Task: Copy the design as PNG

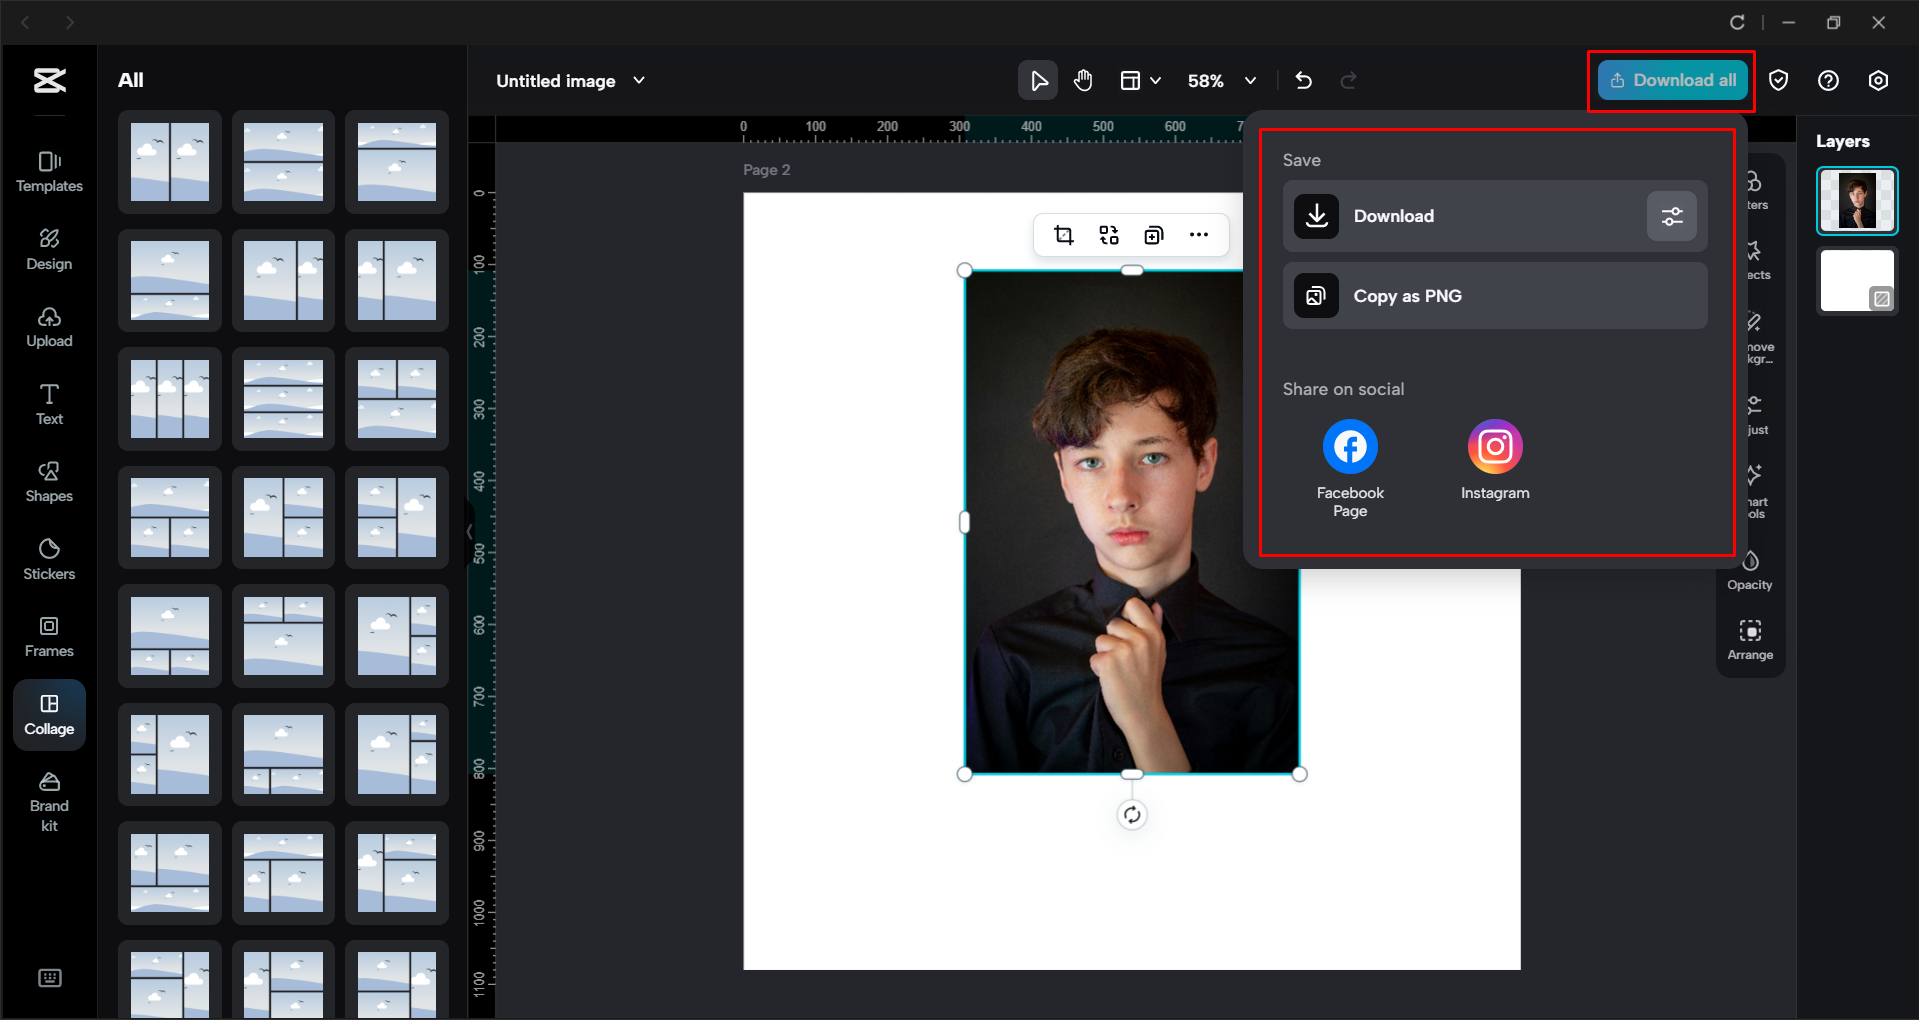Action: click(x=1494, y=295)
